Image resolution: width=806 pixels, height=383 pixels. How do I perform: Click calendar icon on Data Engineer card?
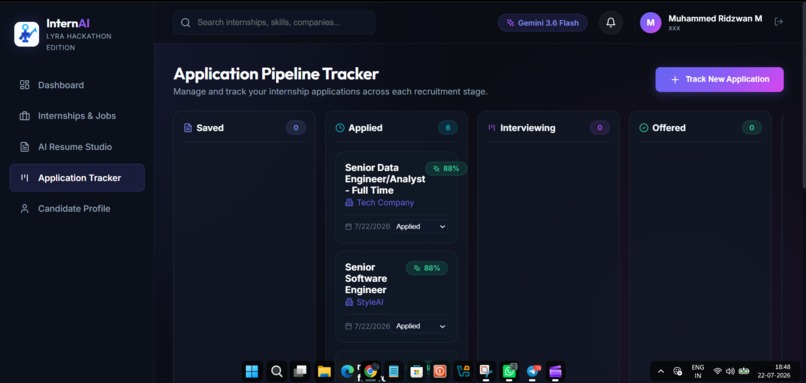point(348,227)
